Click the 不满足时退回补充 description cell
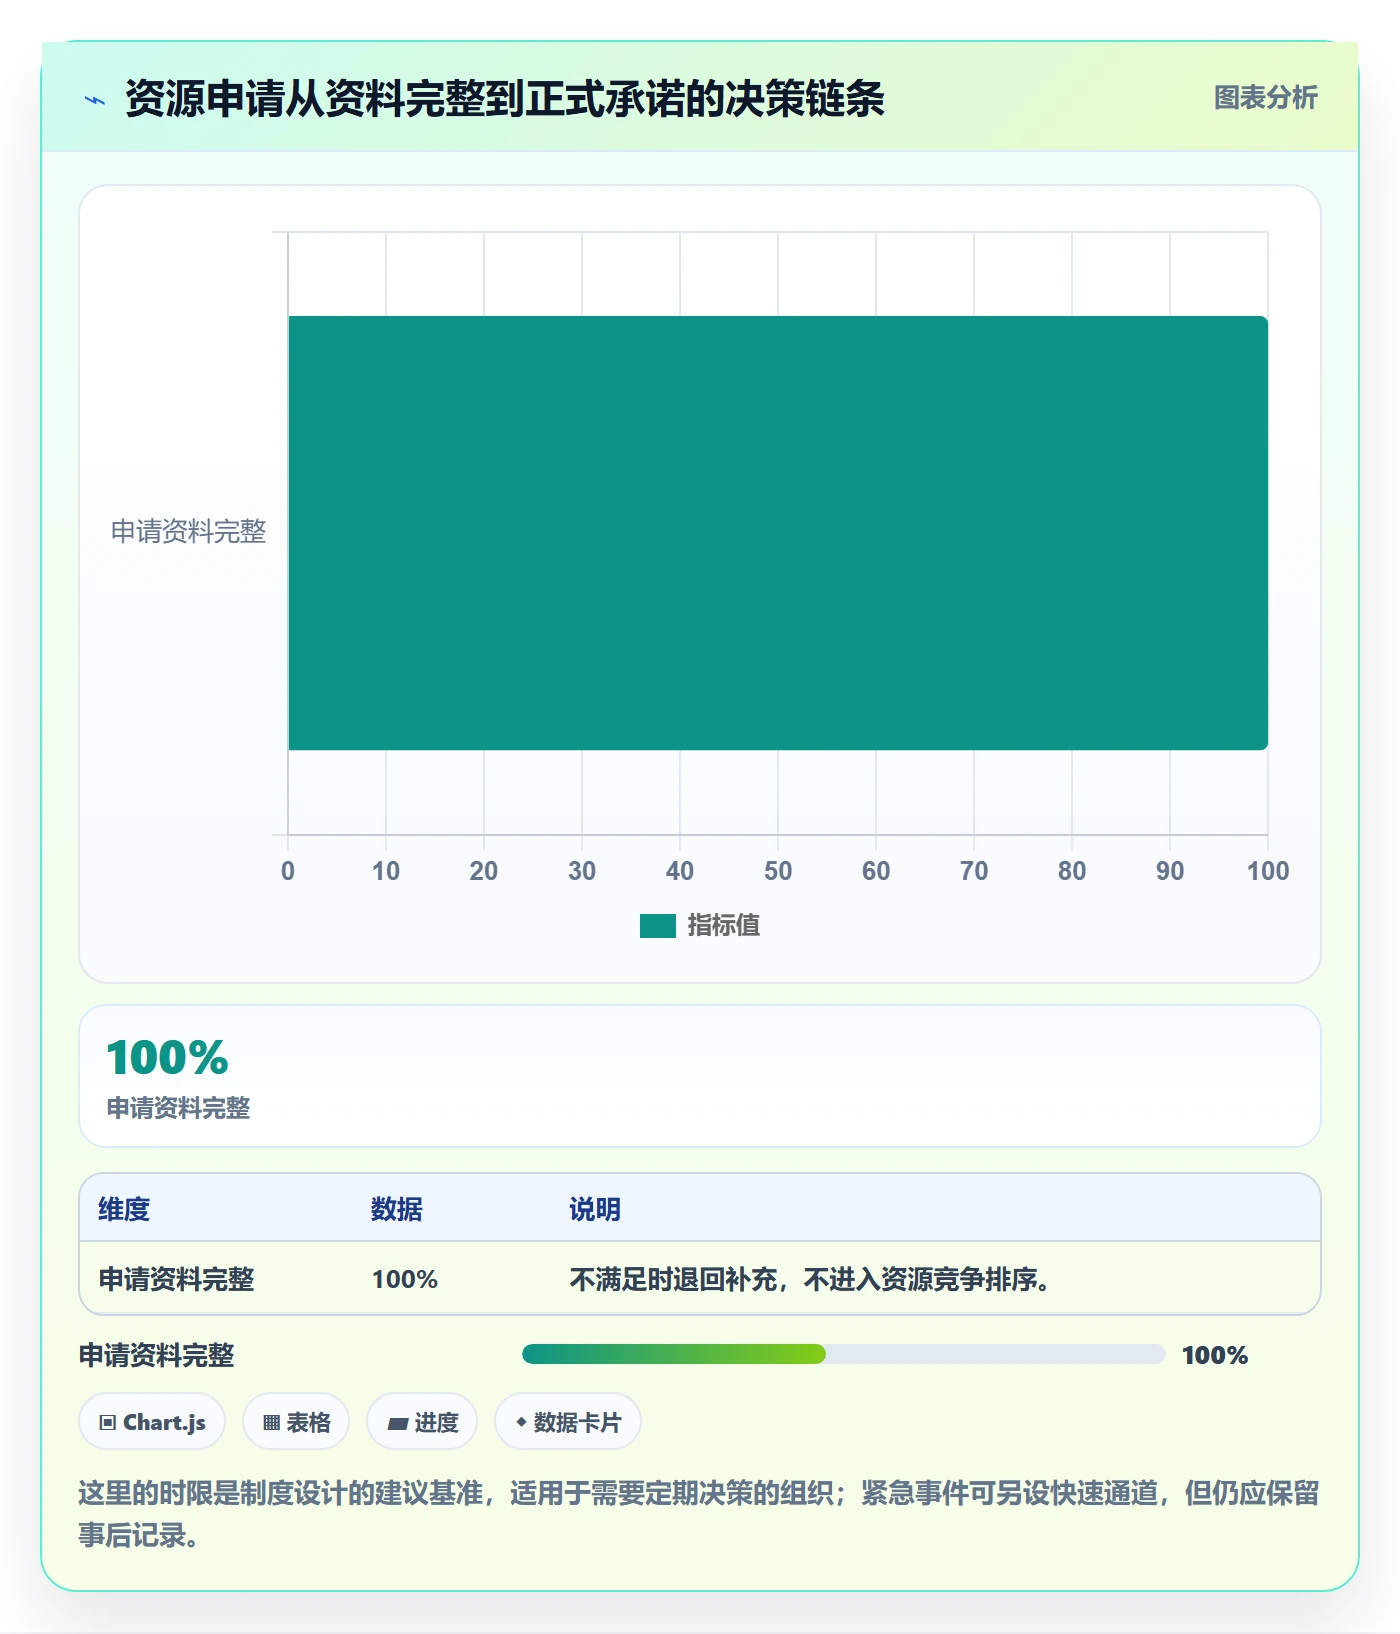The height and width of the screenshot is (1634, 1400). (x=809, y=1279)
